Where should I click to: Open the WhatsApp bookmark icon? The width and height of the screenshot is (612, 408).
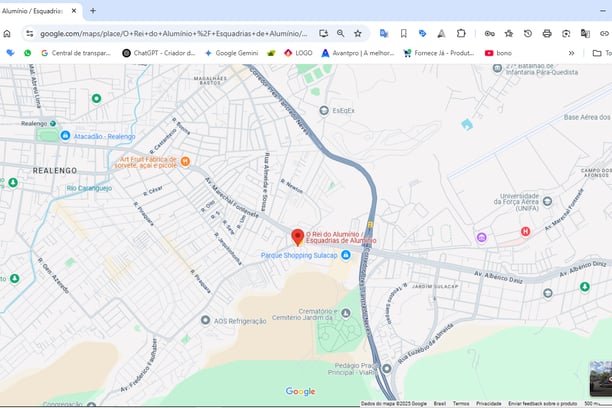tap(27, 53)
